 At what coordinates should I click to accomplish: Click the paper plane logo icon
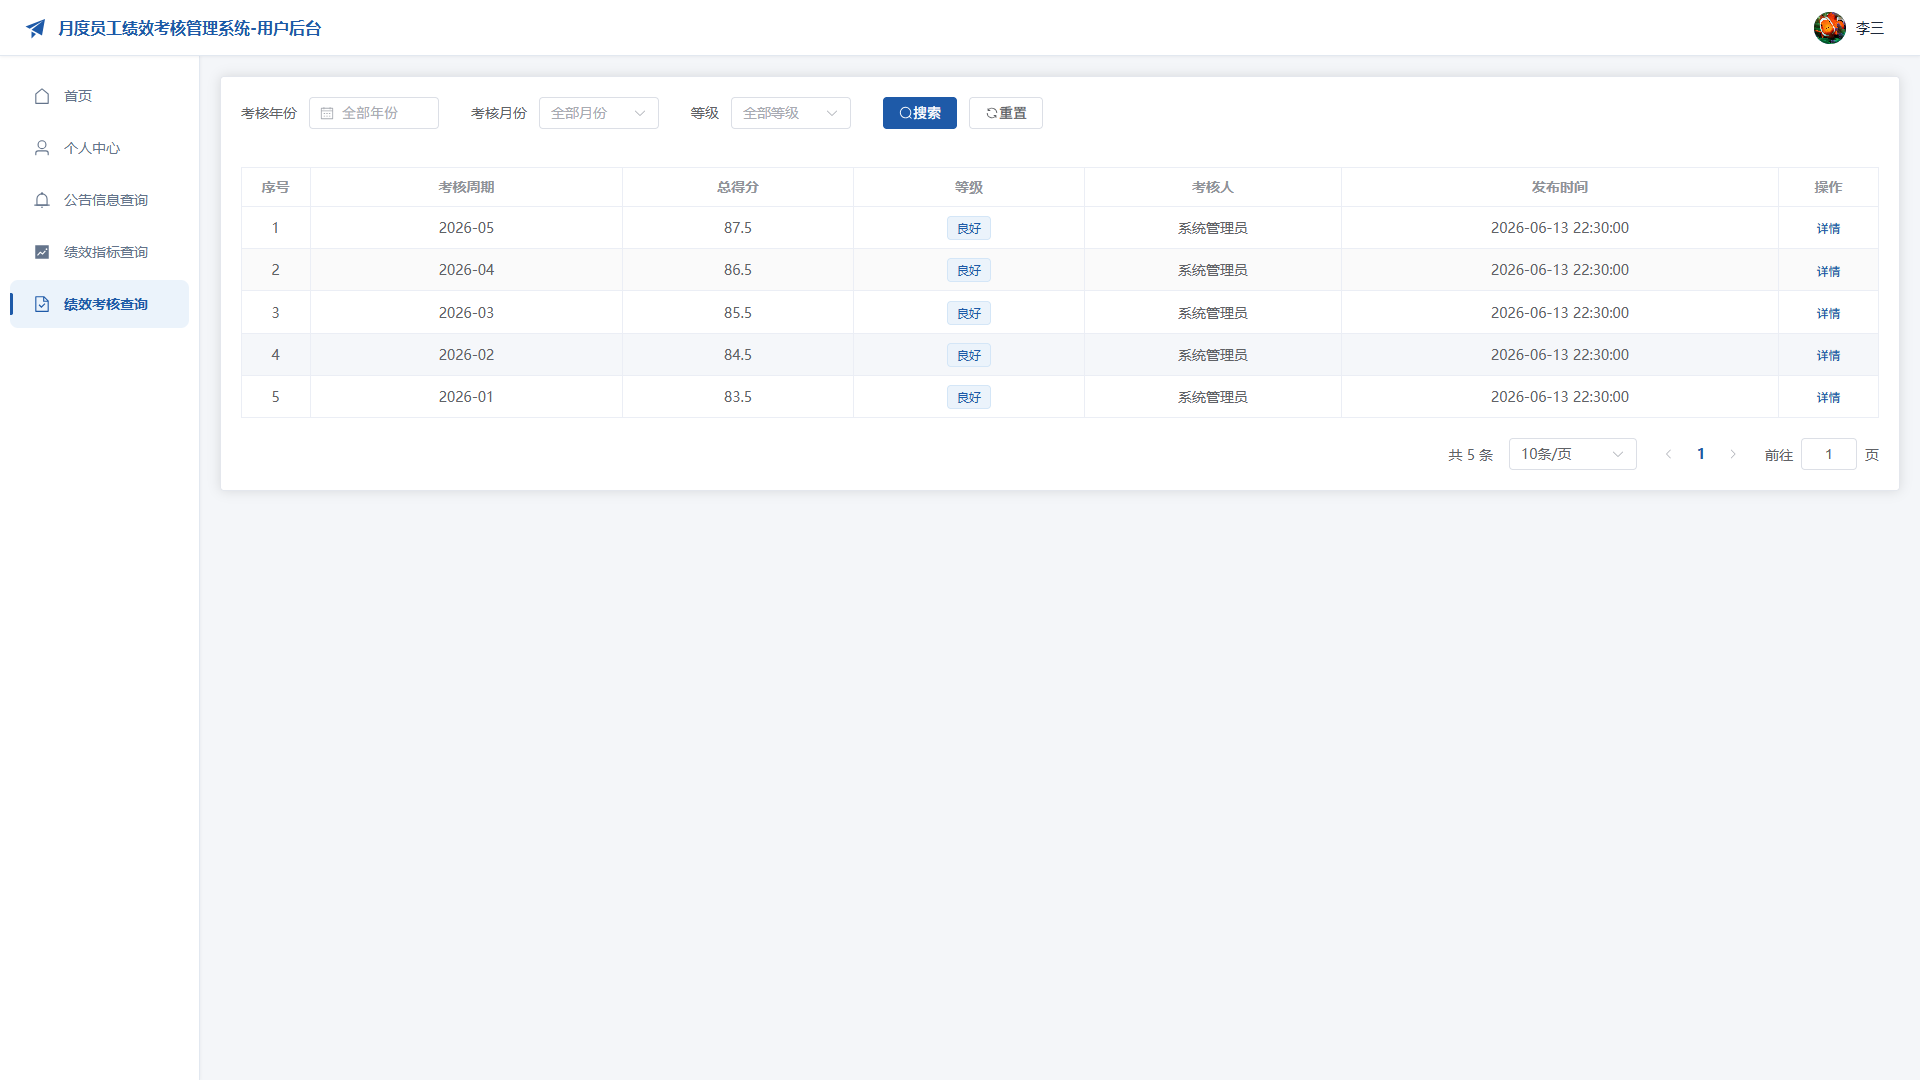click(36, 28)
